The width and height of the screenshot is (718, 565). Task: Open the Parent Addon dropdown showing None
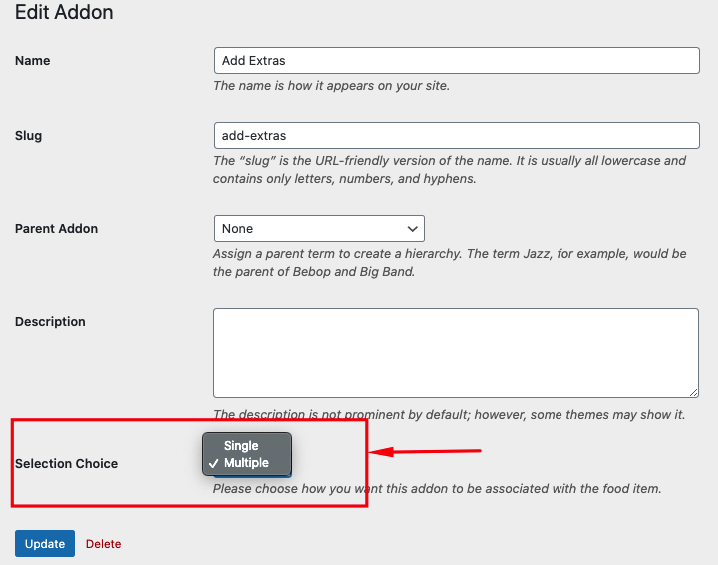pos(319,228)
